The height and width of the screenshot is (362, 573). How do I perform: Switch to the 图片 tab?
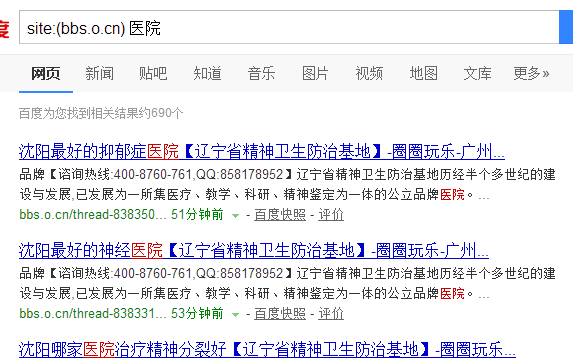pos(315,73)
